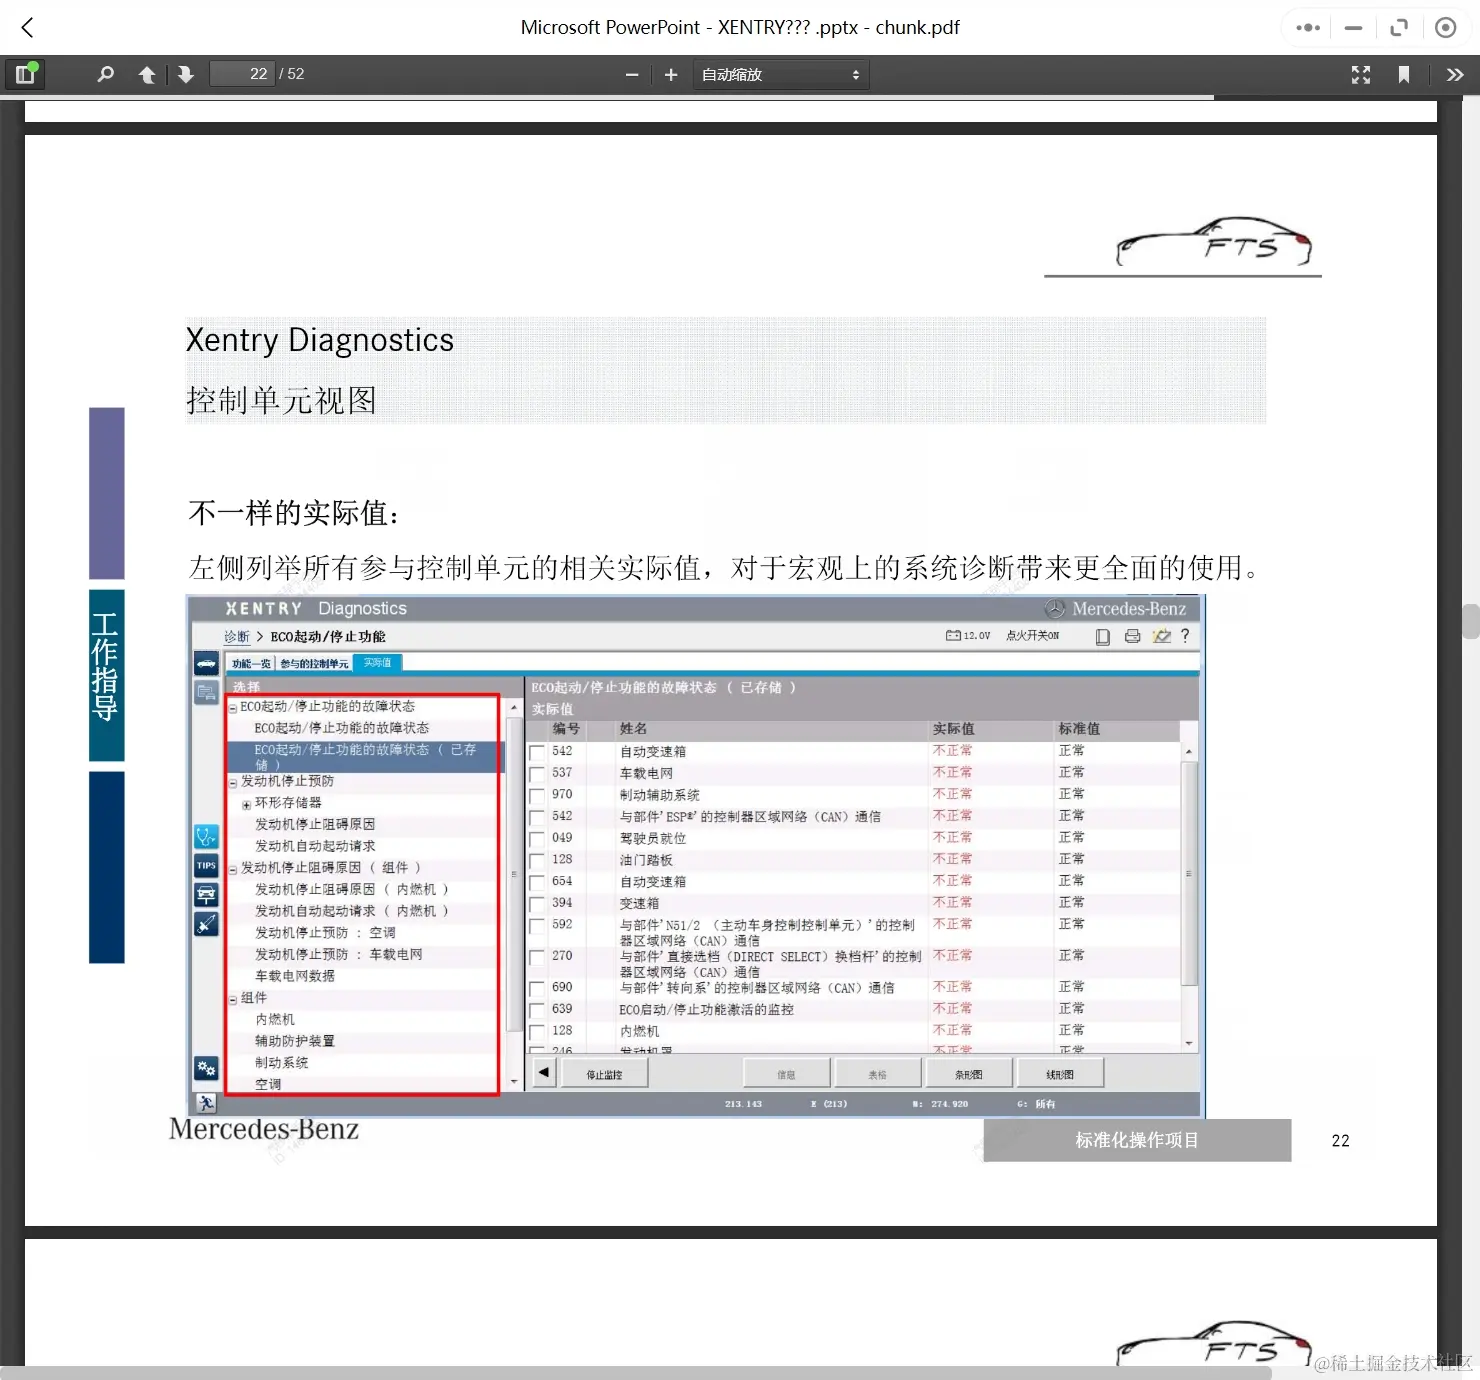This screenshot has width=1480, height=1380.
Task: Go to the previous page
Action: 146,74
